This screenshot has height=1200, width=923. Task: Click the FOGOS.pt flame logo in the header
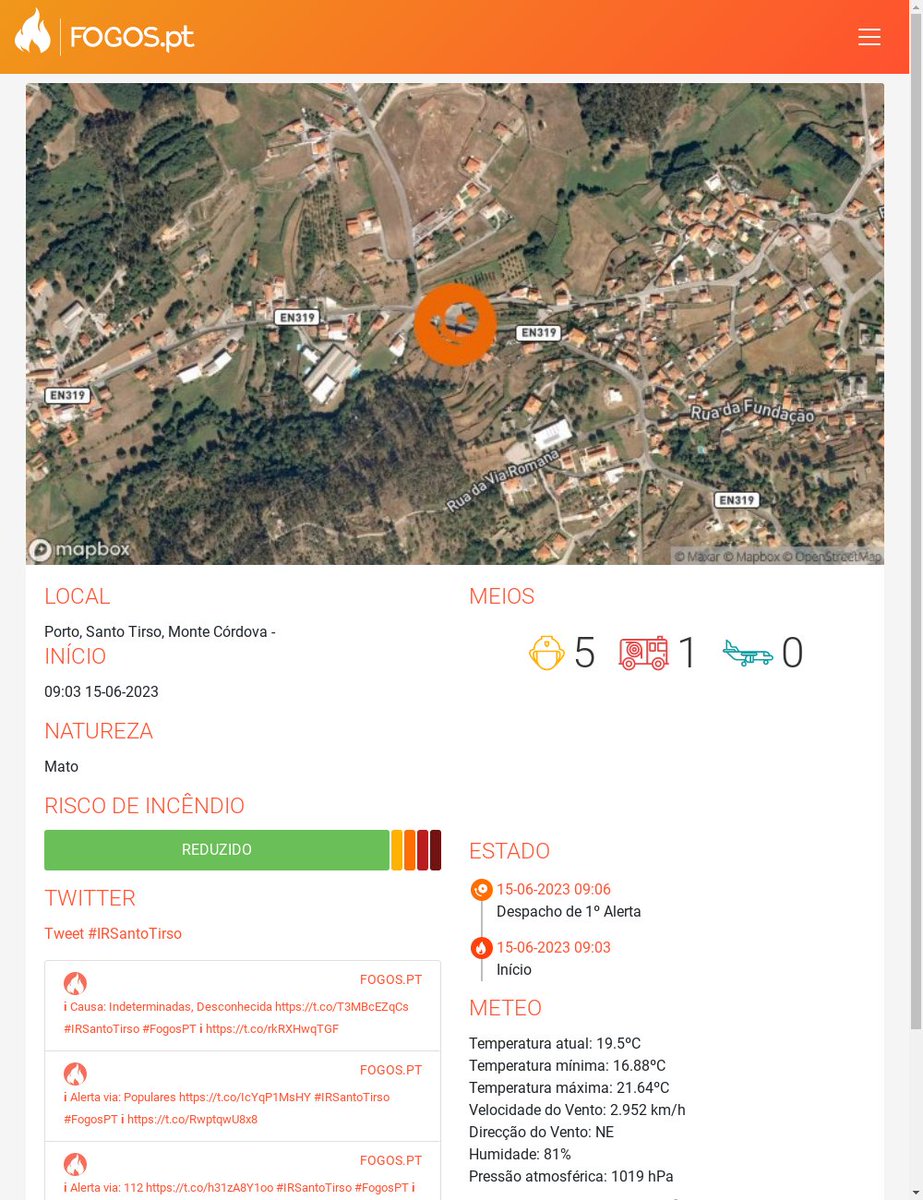pyautogui.click(x=35, y=36)
